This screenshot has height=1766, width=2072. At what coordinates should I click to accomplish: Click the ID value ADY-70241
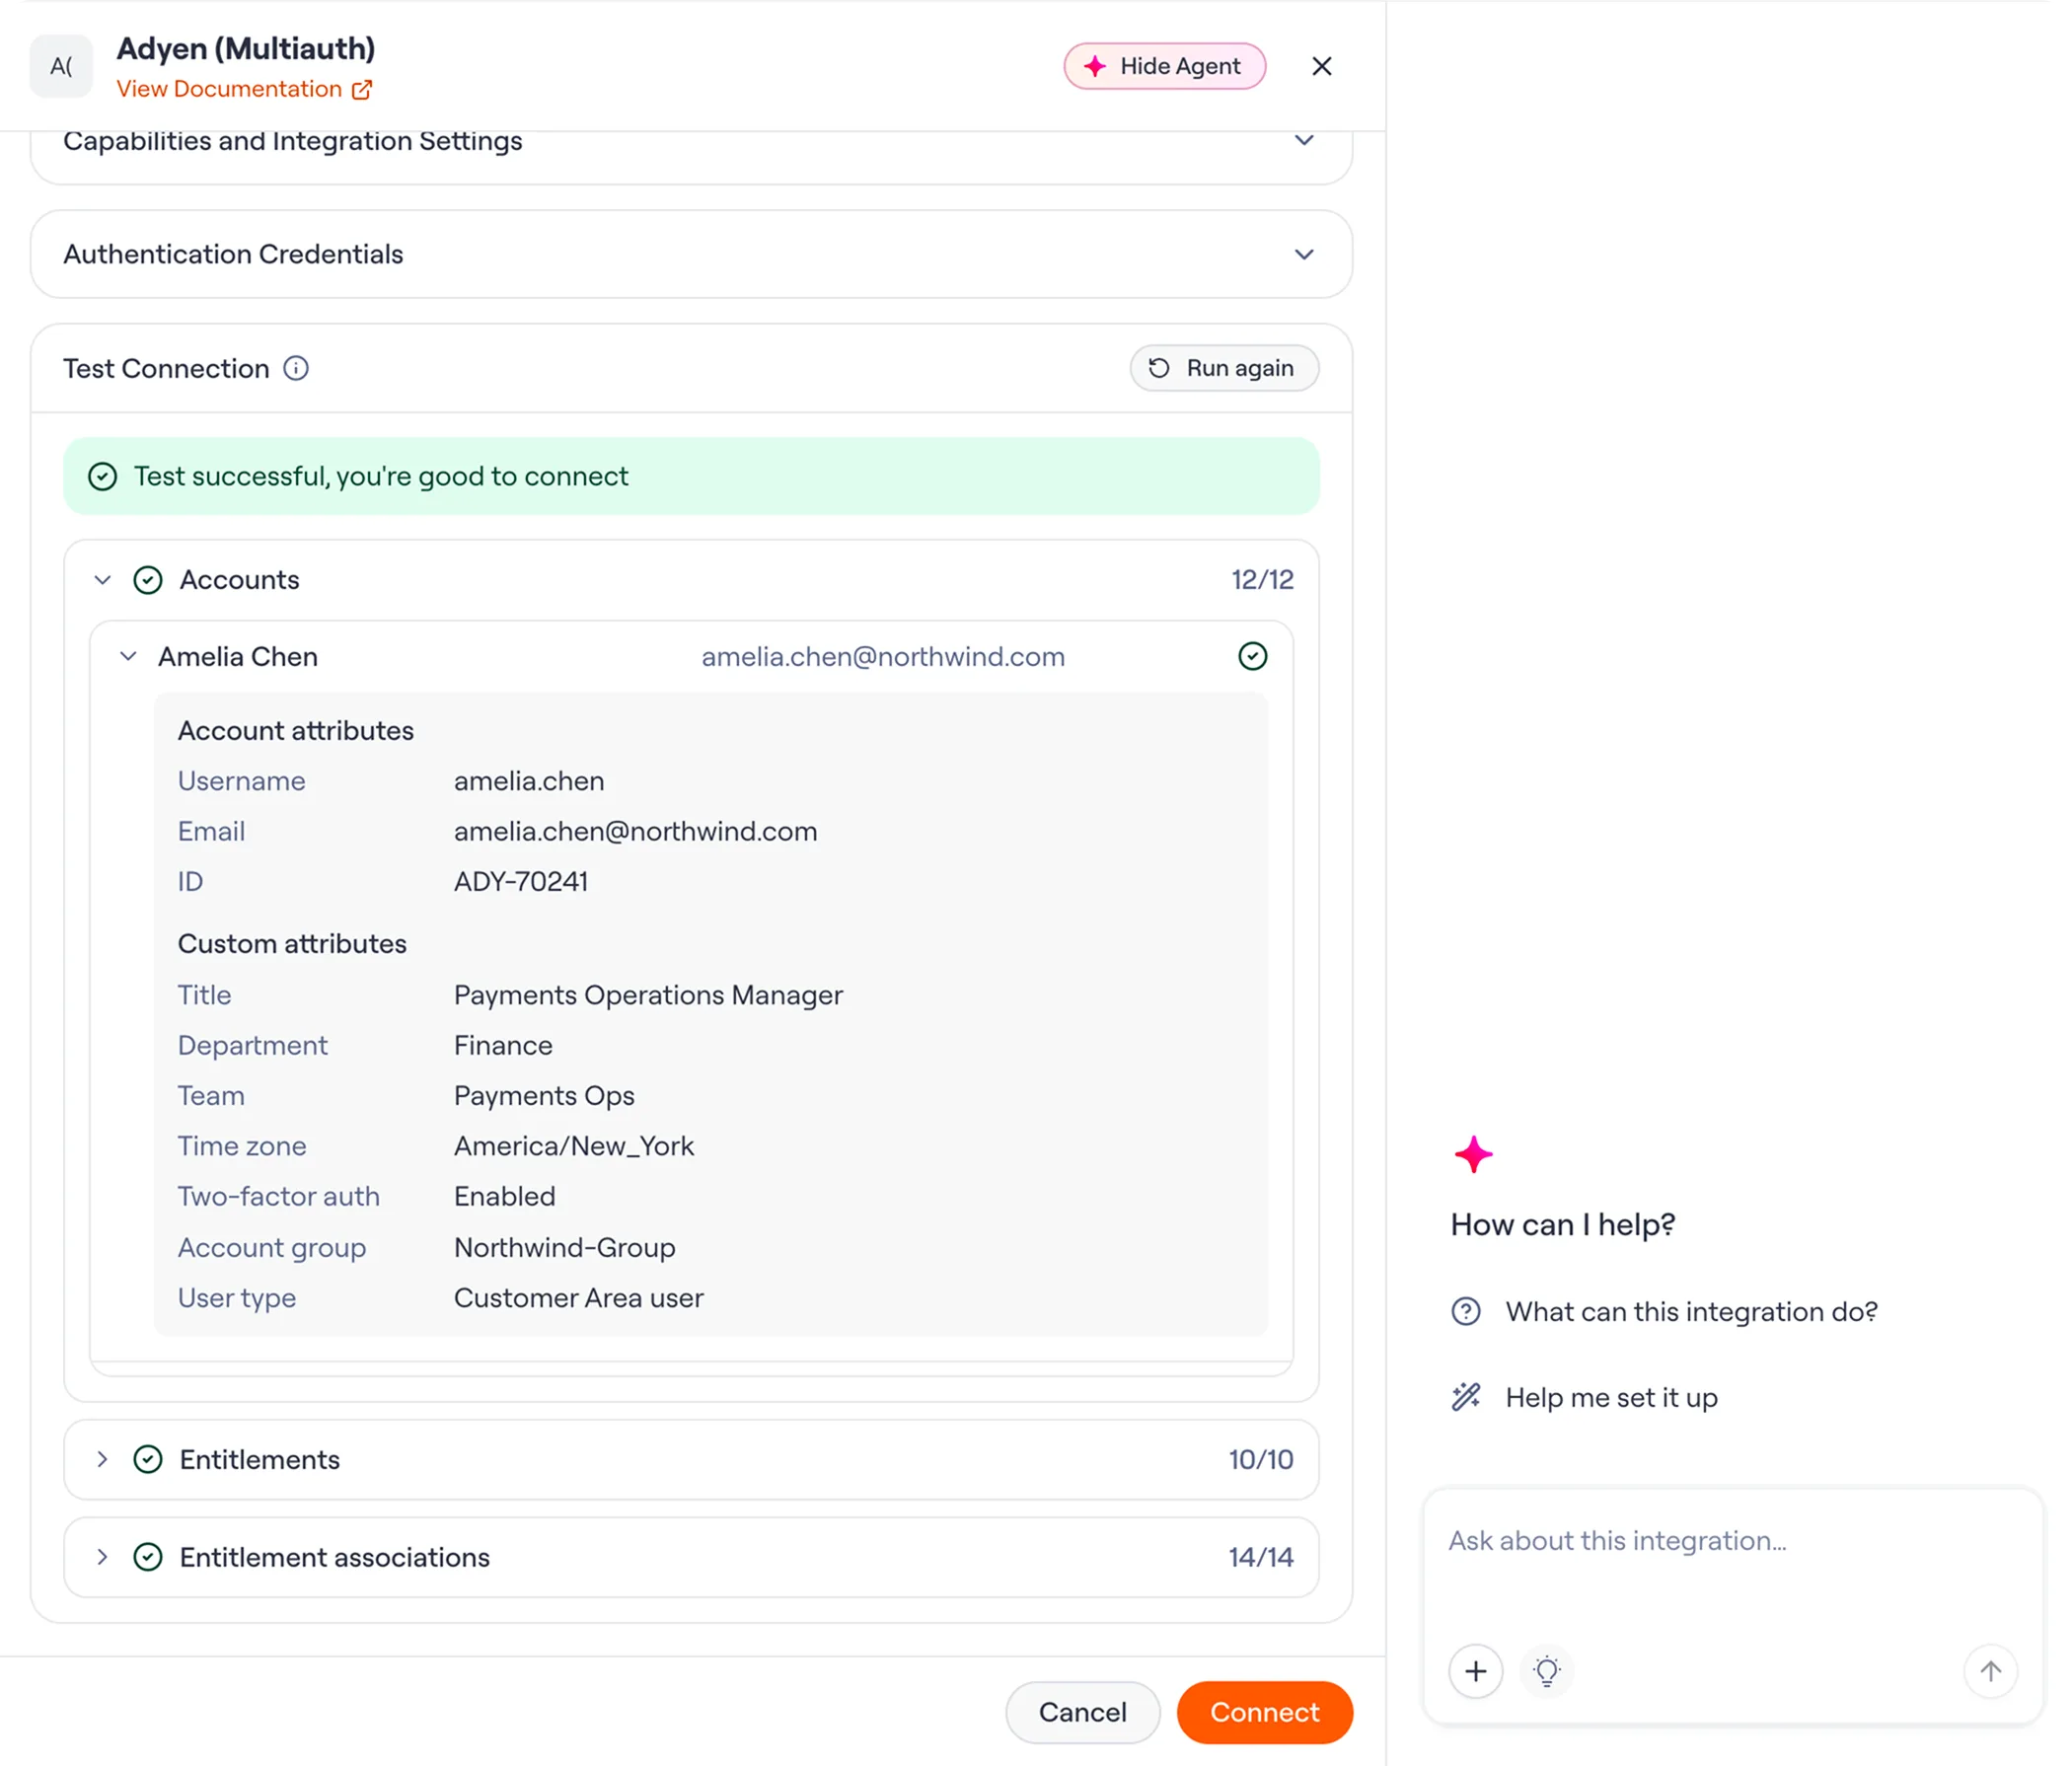(x=521, y=881)
